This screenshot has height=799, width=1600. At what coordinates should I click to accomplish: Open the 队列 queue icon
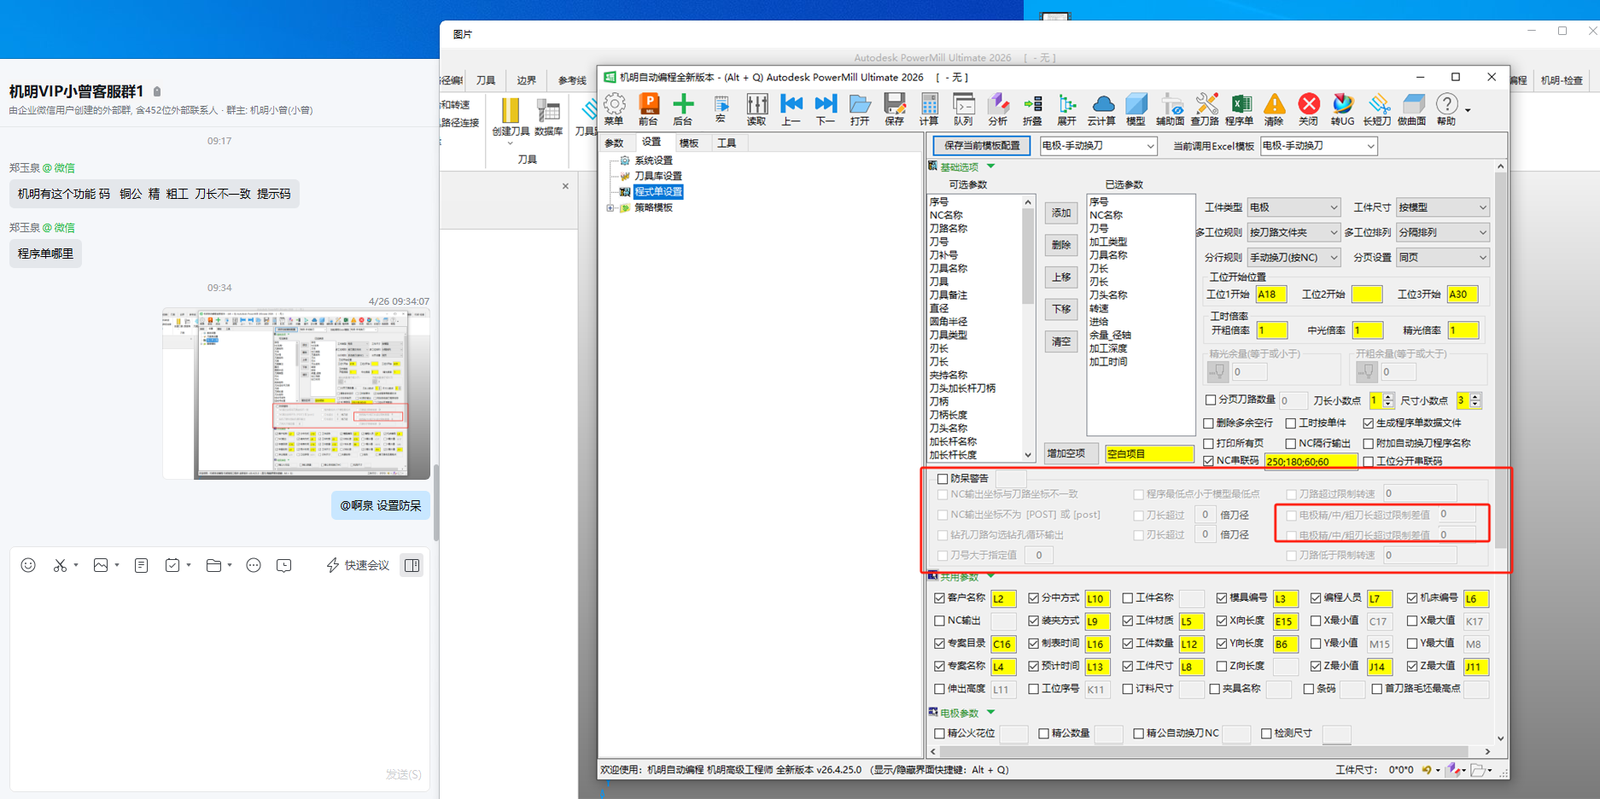[x=963, y=109]
